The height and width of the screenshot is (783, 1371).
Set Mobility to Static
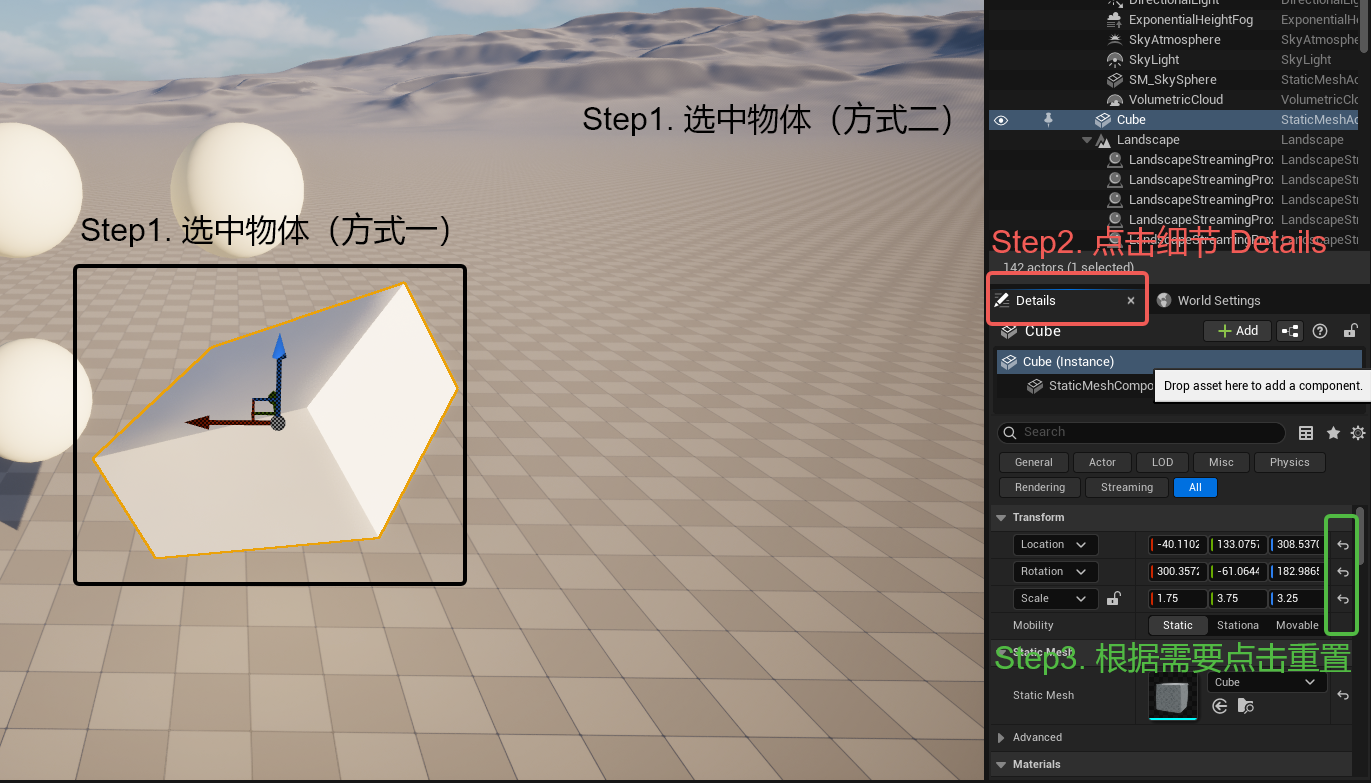click(1178, 626)
